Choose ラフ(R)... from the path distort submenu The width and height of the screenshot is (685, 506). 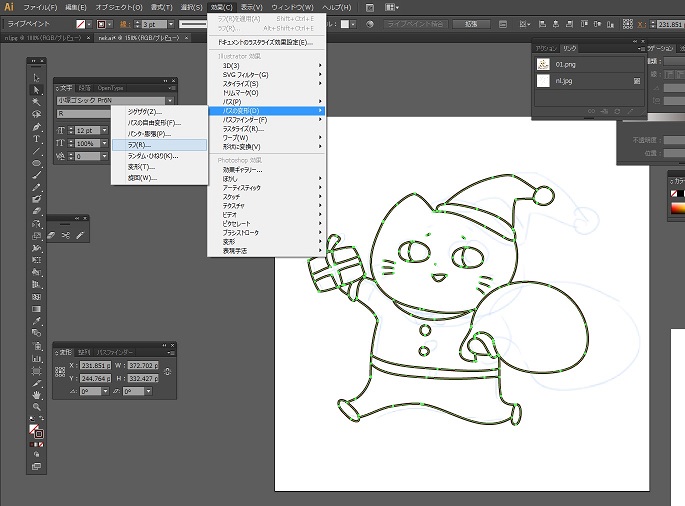click(159, 145)
